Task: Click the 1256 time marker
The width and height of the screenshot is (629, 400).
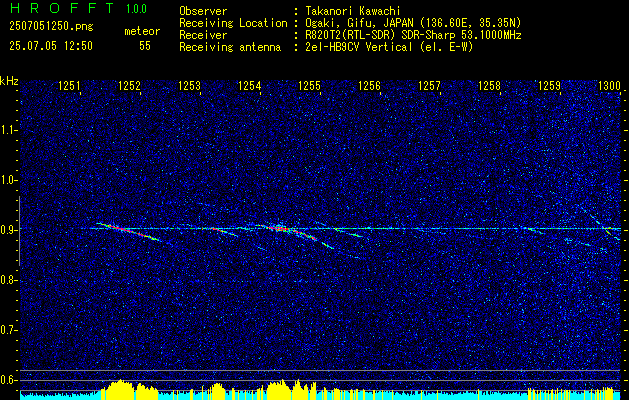Action: point(369,85)
